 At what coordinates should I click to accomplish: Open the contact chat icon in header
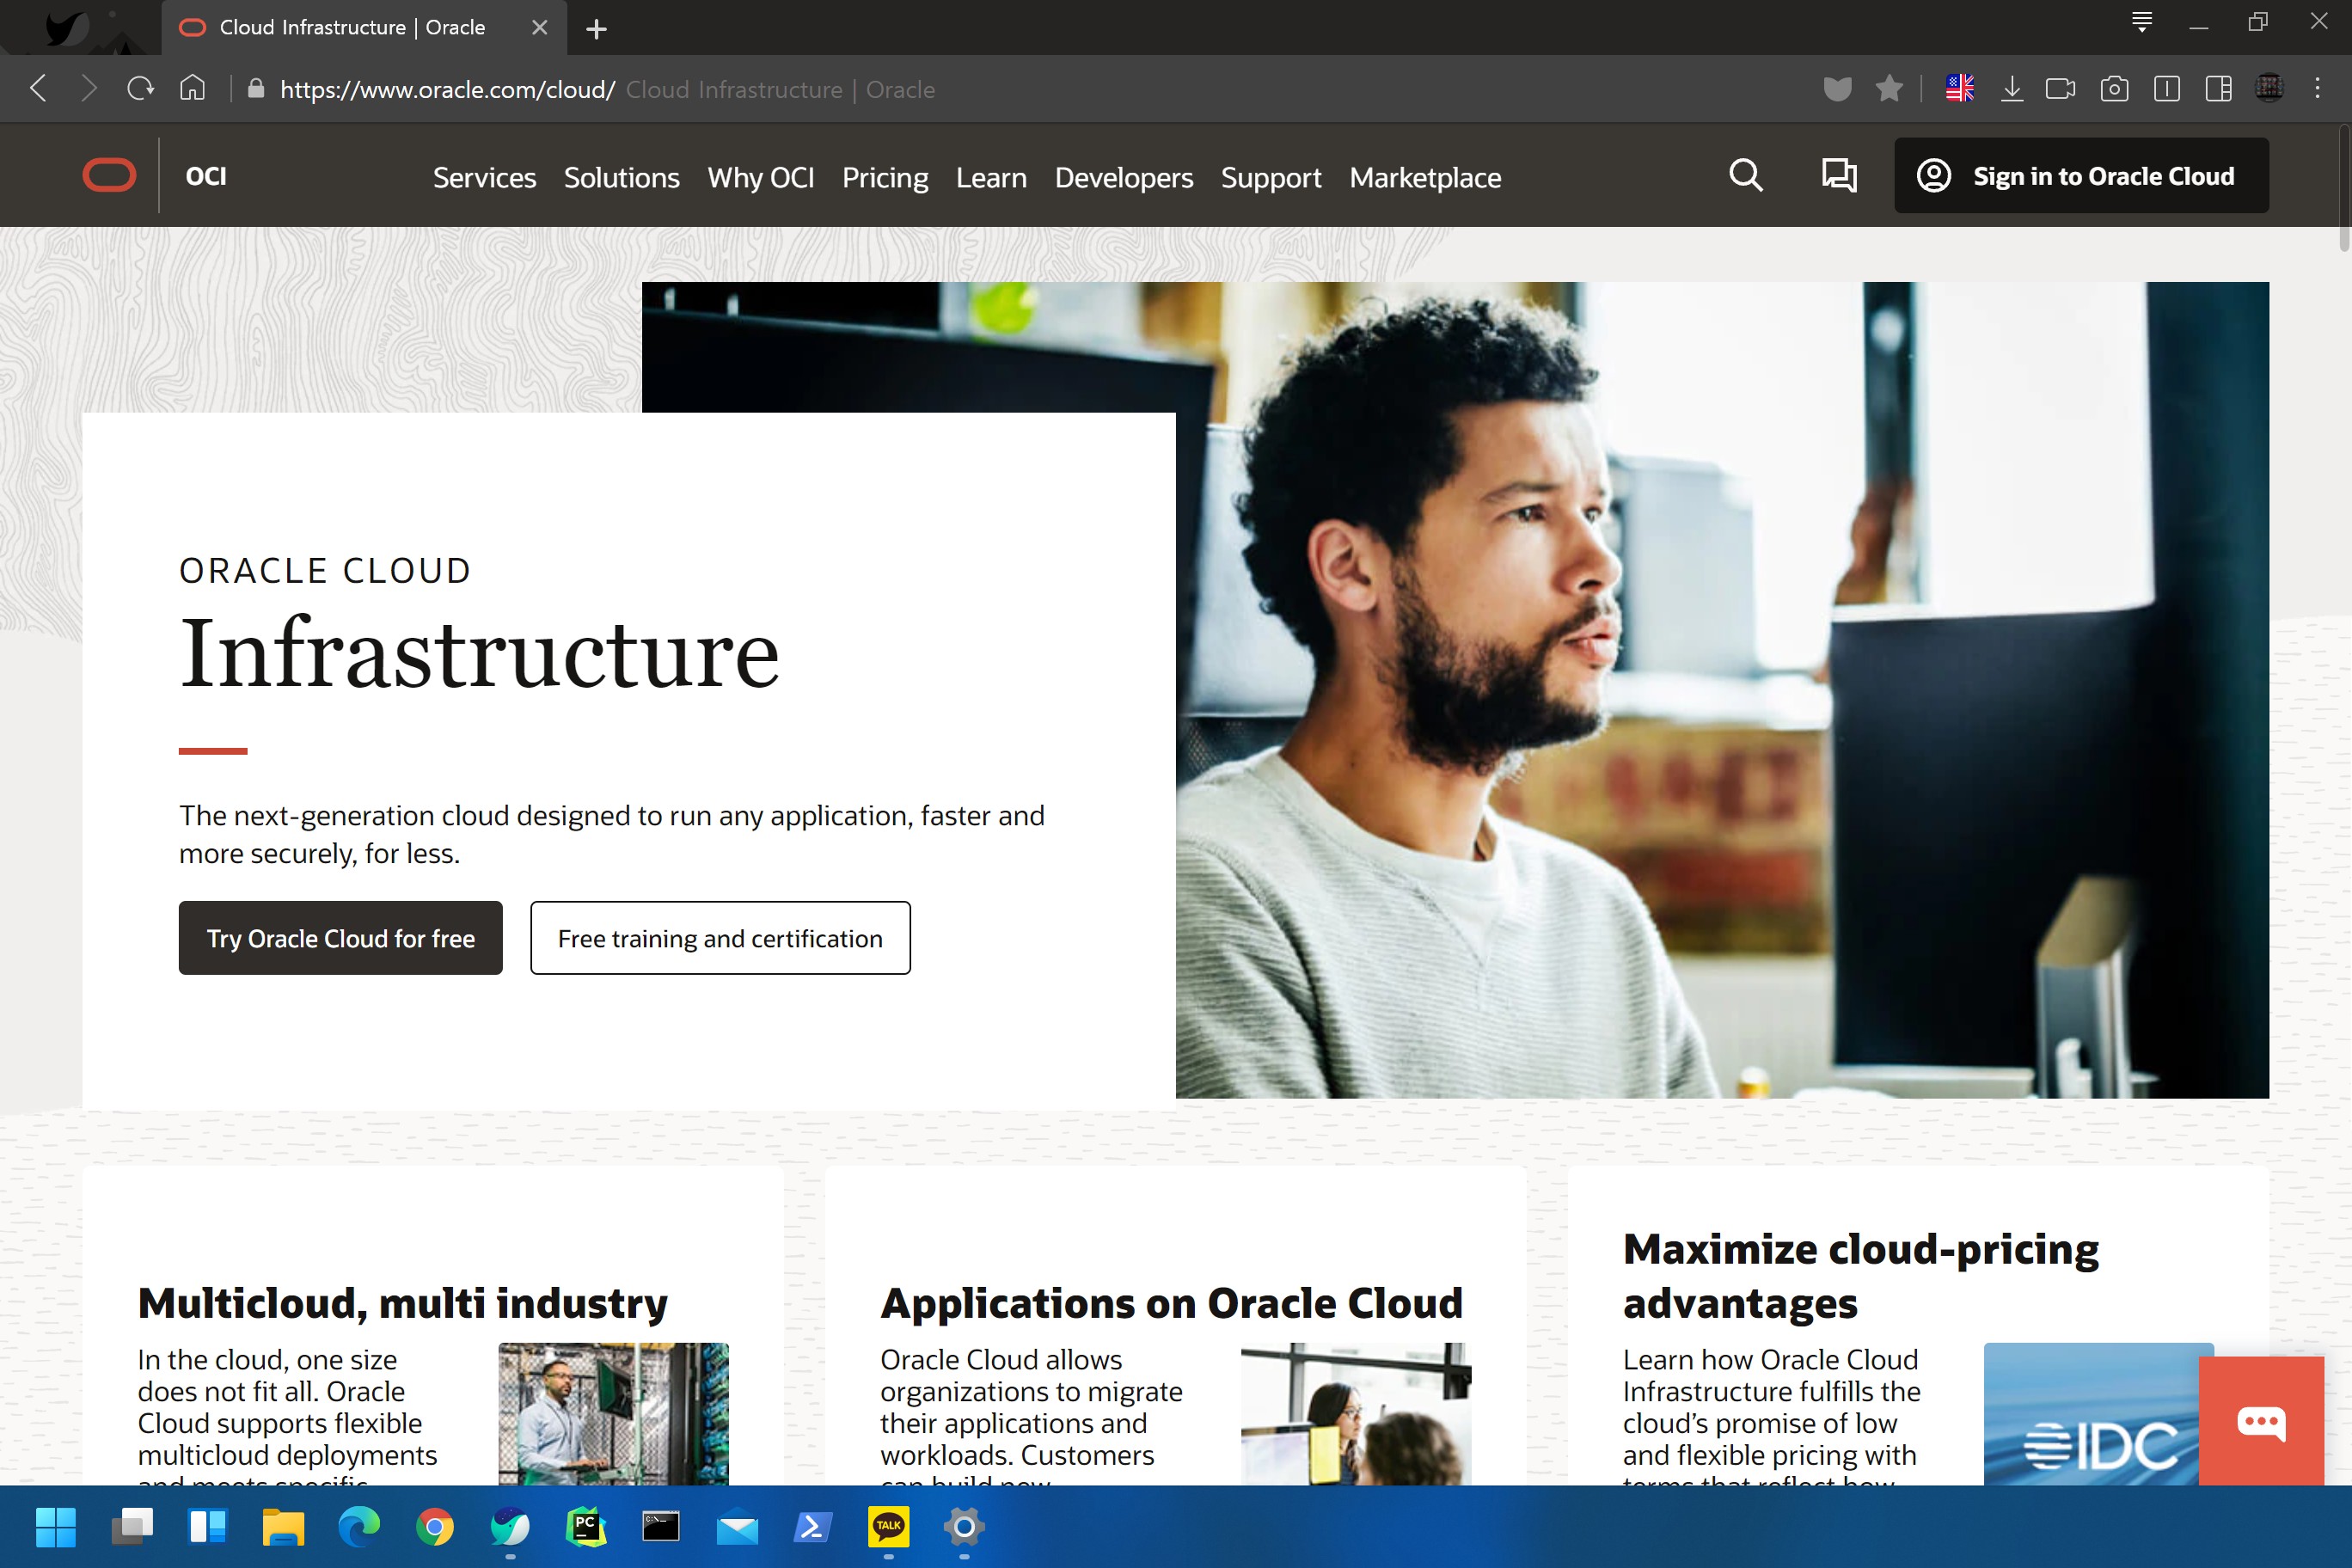pos(1838,176)
